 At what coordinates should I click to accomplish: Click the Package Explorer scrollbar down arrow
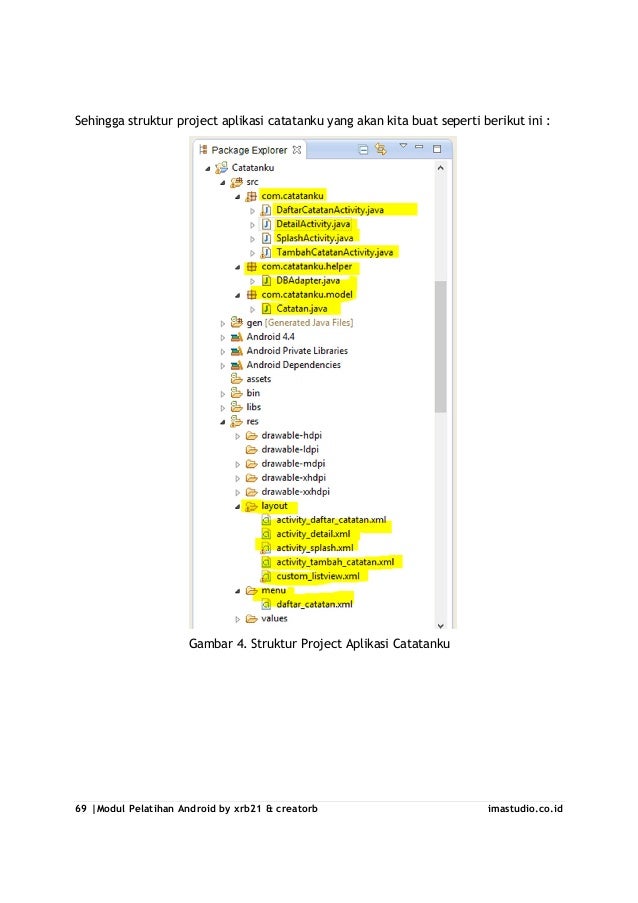pos(440,626)
